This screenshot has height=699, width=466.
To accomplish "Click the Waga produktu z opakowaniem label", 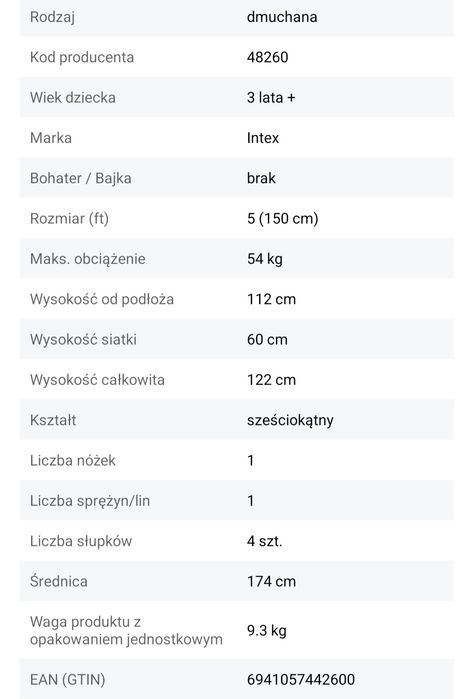I will click(126, 630).
